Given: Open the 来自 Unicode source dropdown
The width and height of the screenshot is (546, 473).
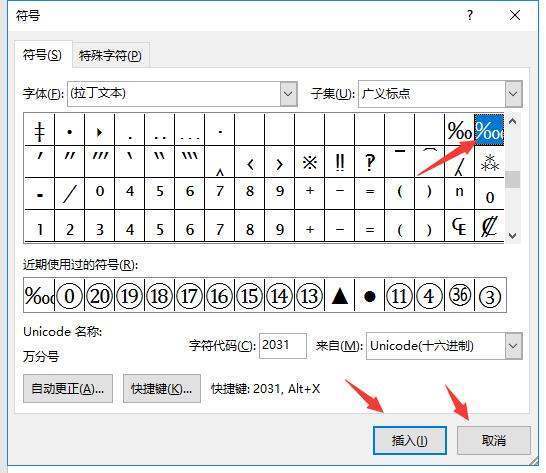Looking at the screenshot, I should click(513, 346).
